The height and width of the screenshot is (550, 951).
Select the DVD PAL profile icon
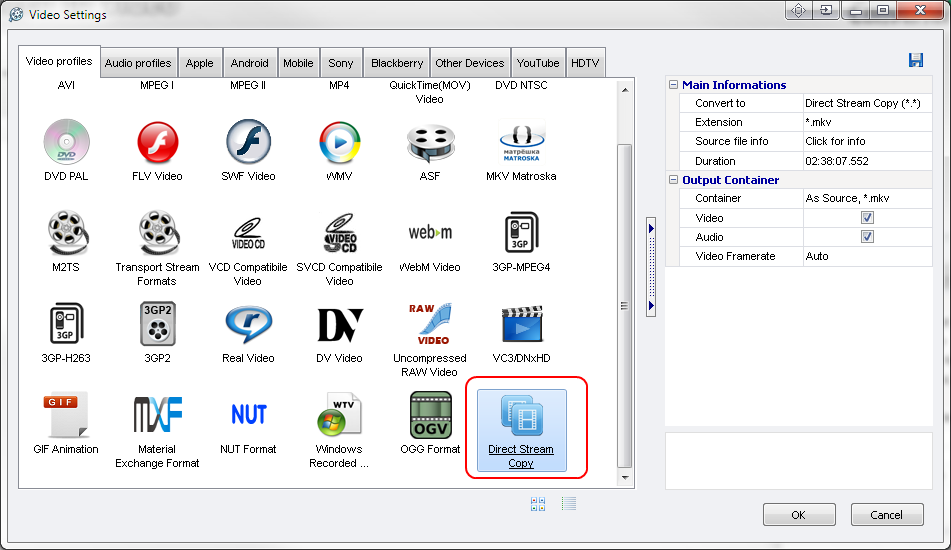point(66,142)
